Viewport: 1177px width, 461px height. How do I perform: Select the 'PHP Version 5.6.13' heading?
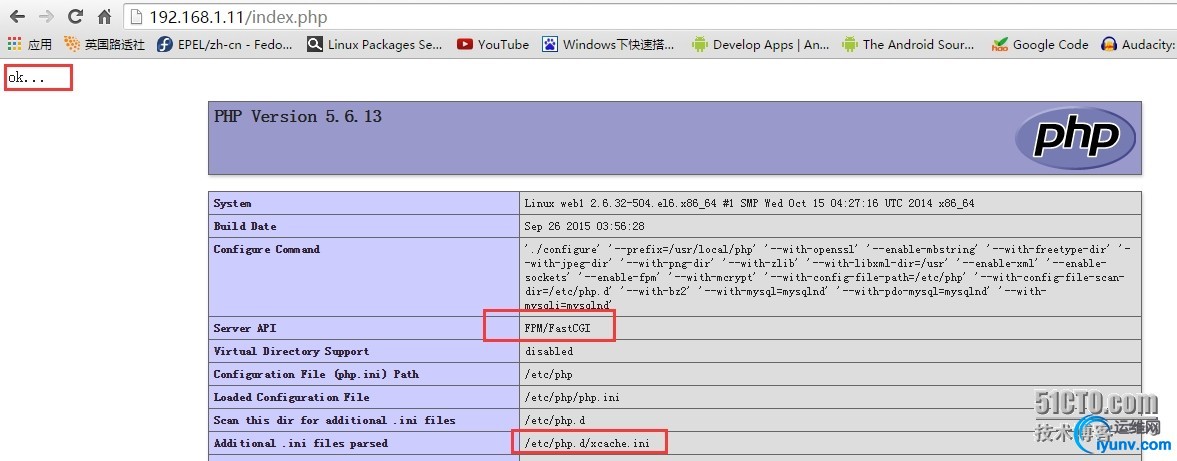pos(298,116)
